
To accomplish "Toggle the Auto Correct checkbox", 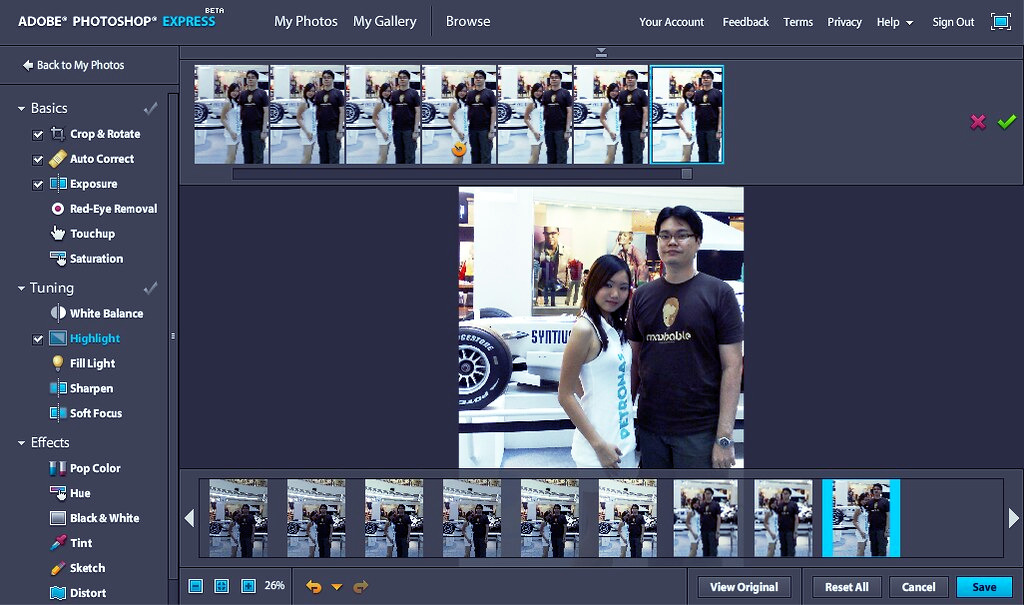I will point(38,159).
